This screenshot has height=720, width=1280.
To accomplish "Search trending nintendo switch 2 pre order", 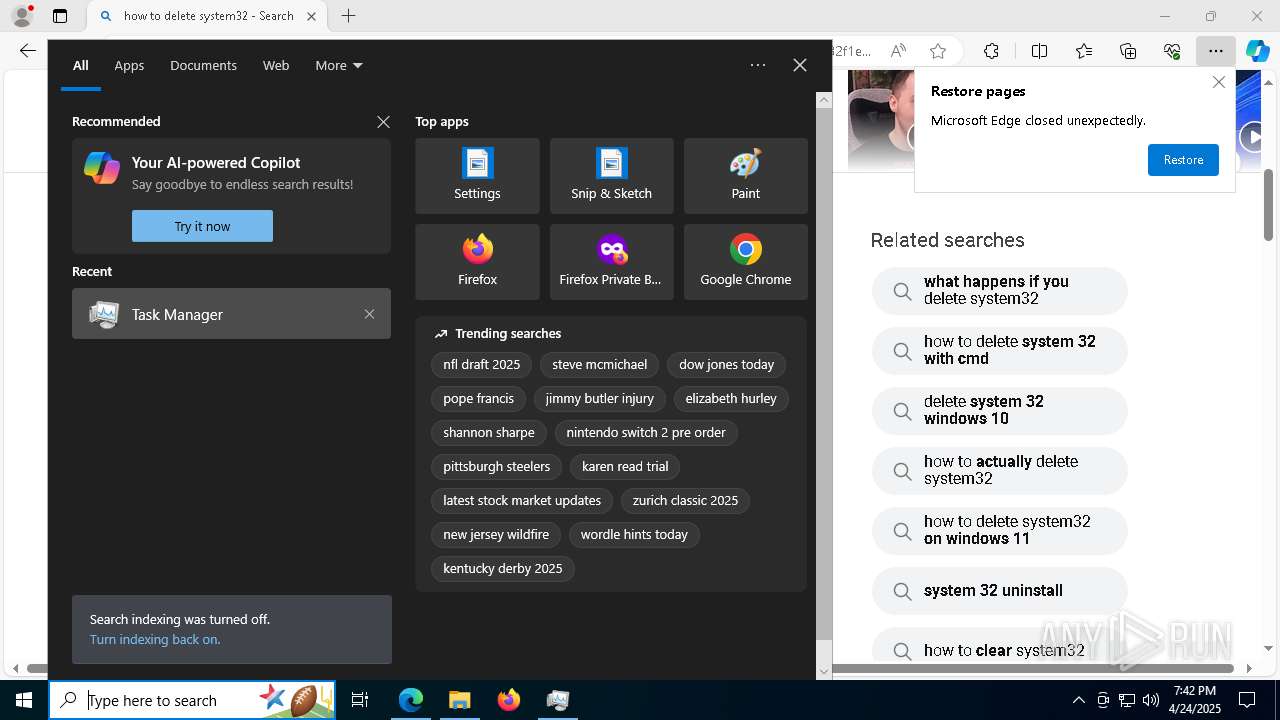I will point(646,432).
